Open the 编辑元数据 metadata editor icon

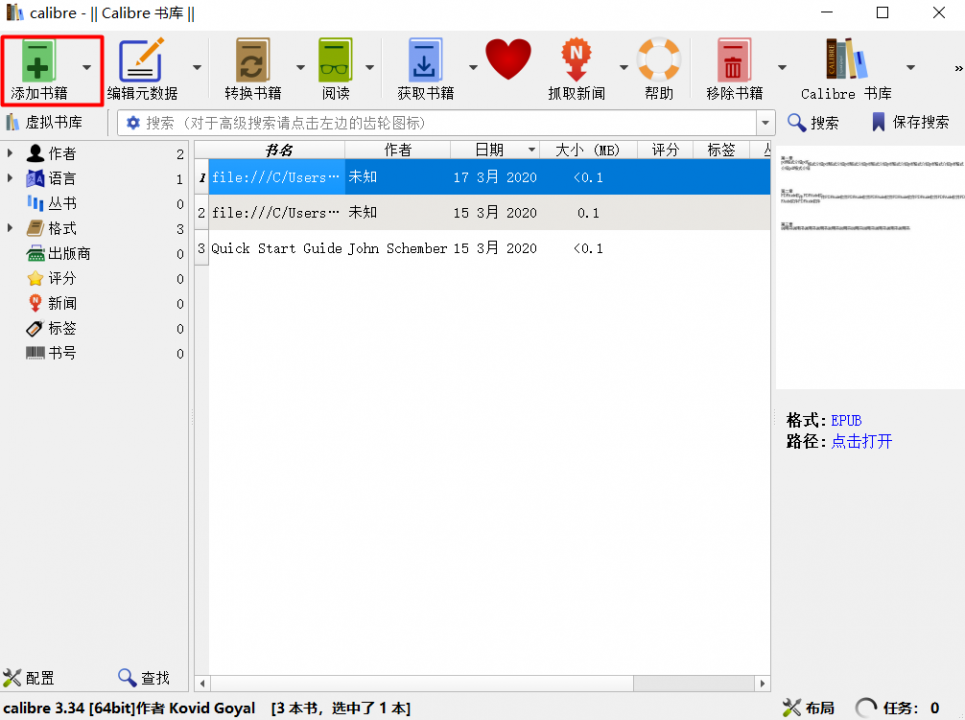tap(142, 60)
